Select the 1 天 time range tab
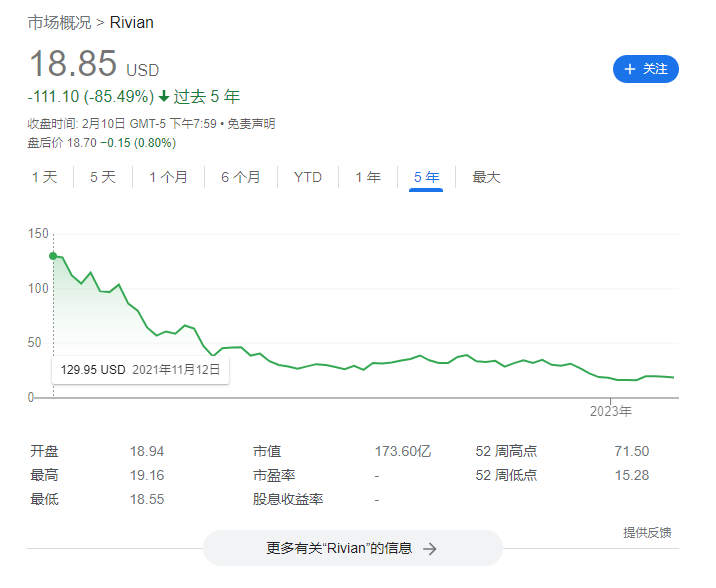The width and height of the screenshot is (716, 588). (45, 177)
